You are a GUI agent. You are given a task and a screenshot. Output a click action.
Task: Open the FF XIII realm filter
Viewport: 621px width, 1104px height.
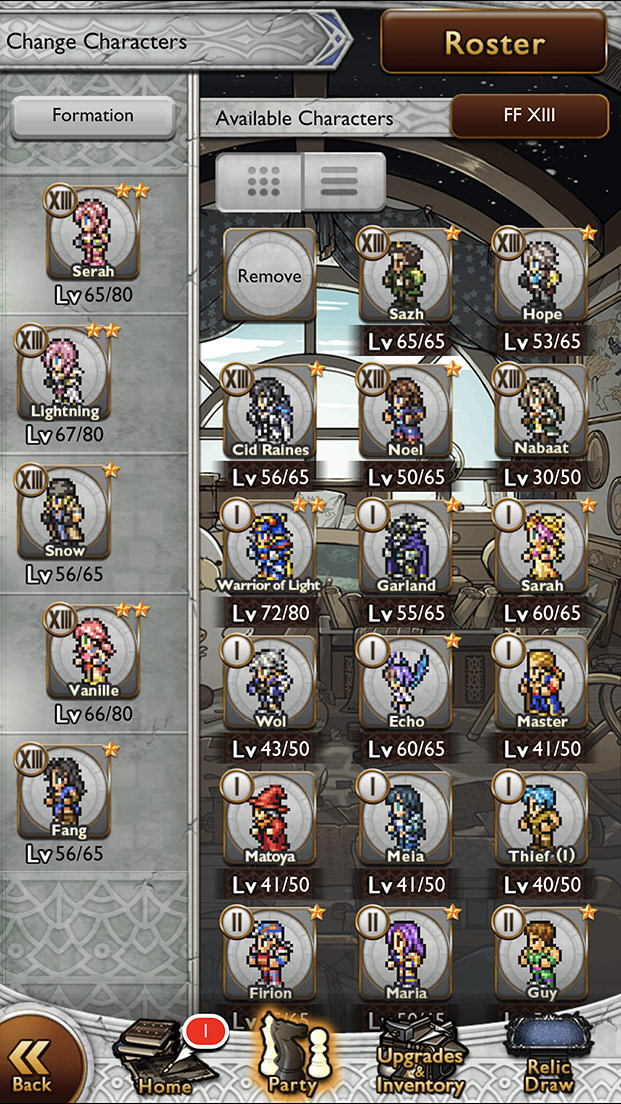529,116
